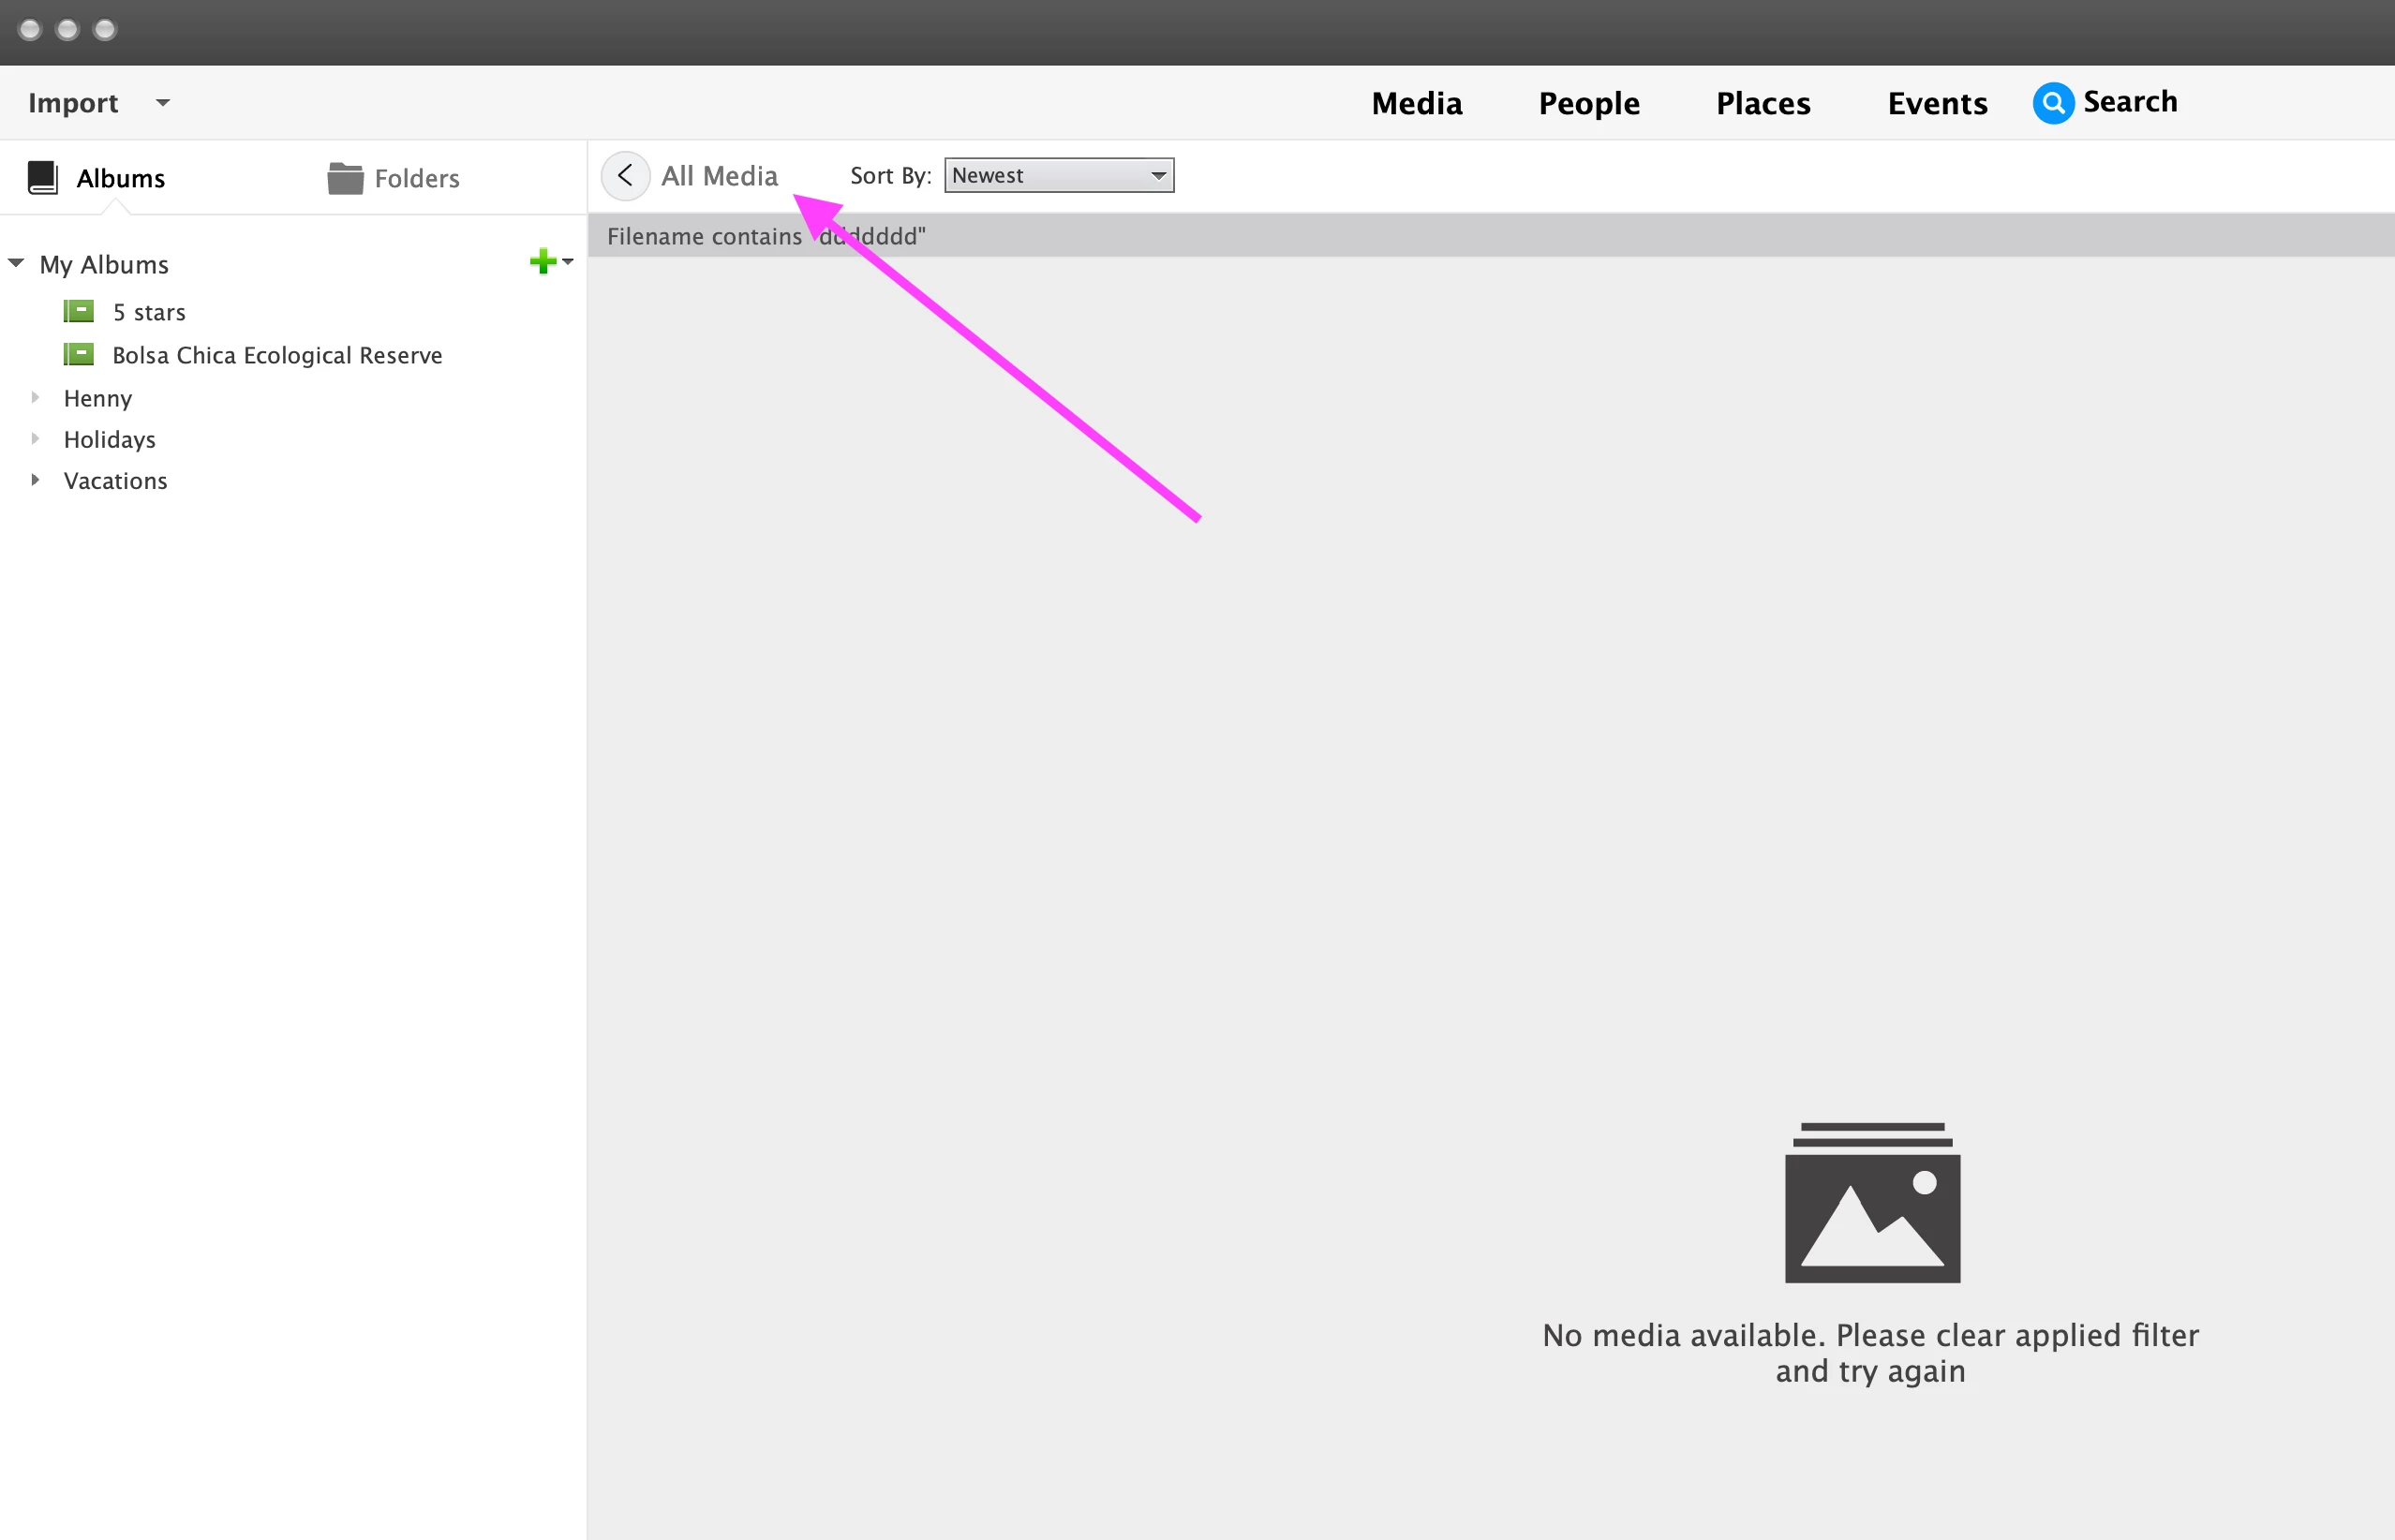Expand the Henny album category

(x=35, y=398)
